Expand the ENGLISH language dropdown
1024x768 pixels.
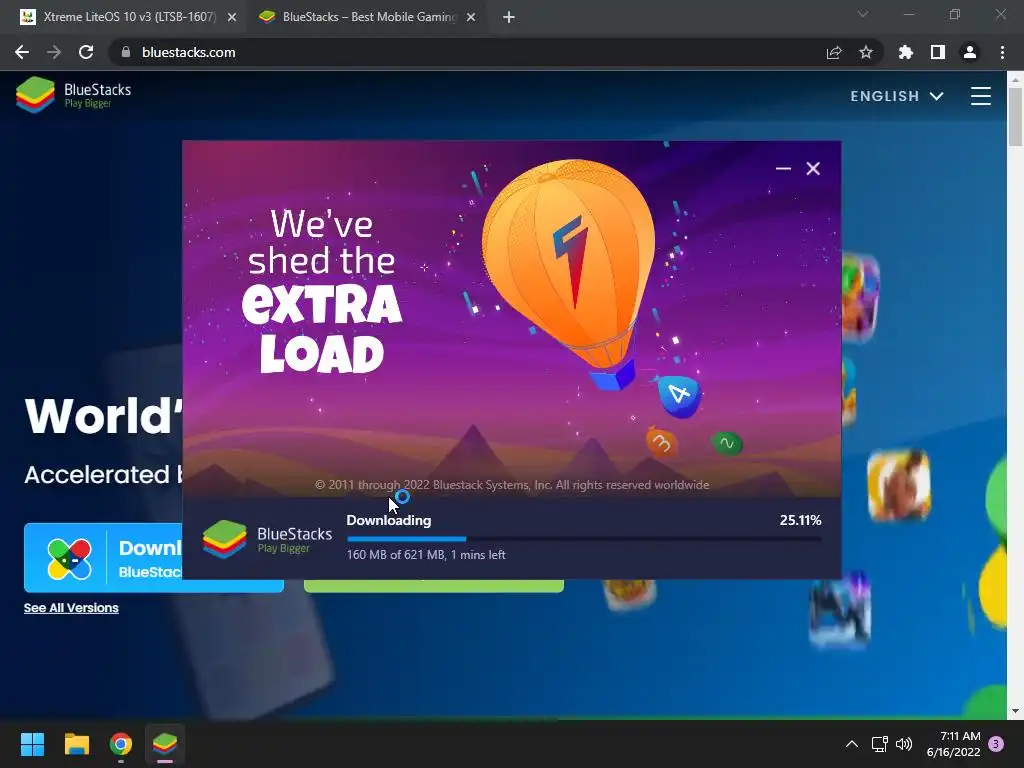897,96
